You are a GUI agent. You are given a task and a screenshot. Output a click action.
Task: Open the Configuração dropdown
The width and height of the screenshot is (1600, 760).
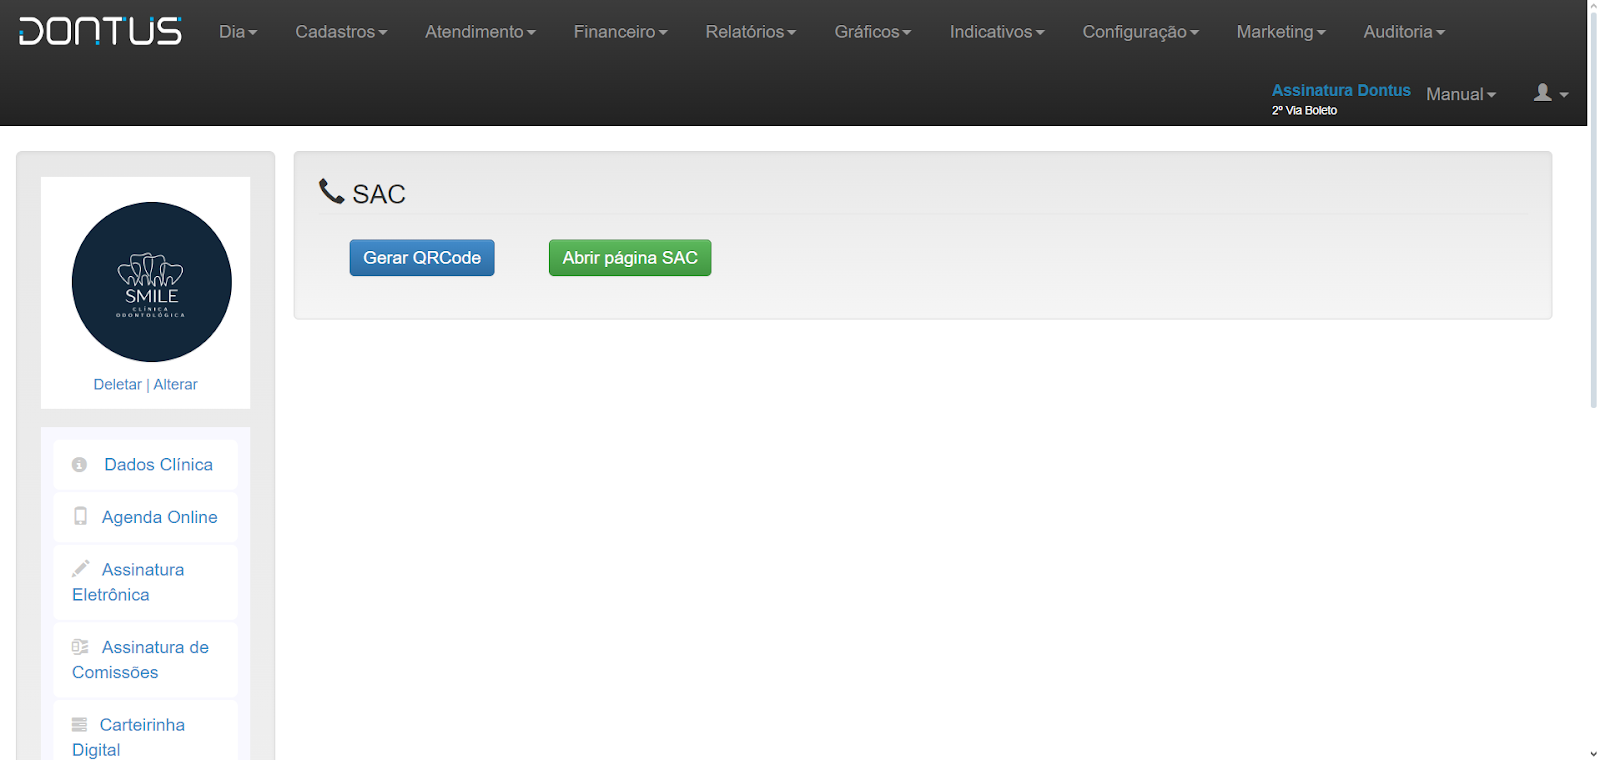[x=1140, y=32]
